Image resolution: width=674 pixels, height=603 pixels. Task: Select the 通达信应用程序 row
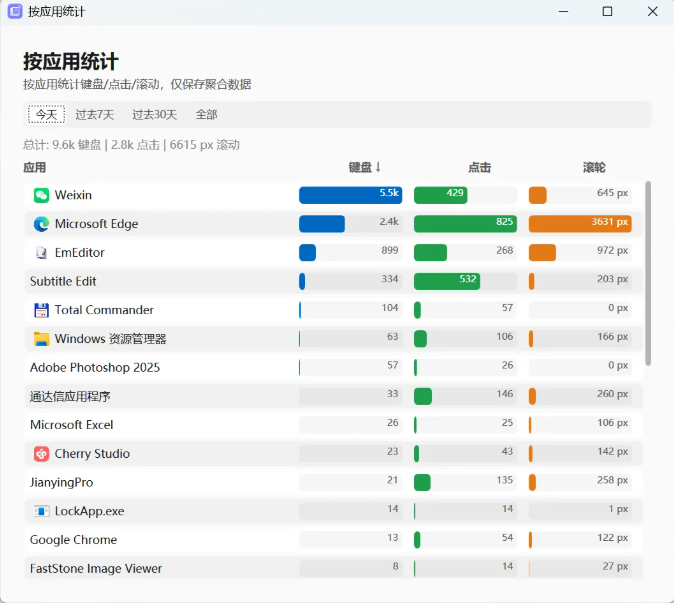click(x=334, y=396)
